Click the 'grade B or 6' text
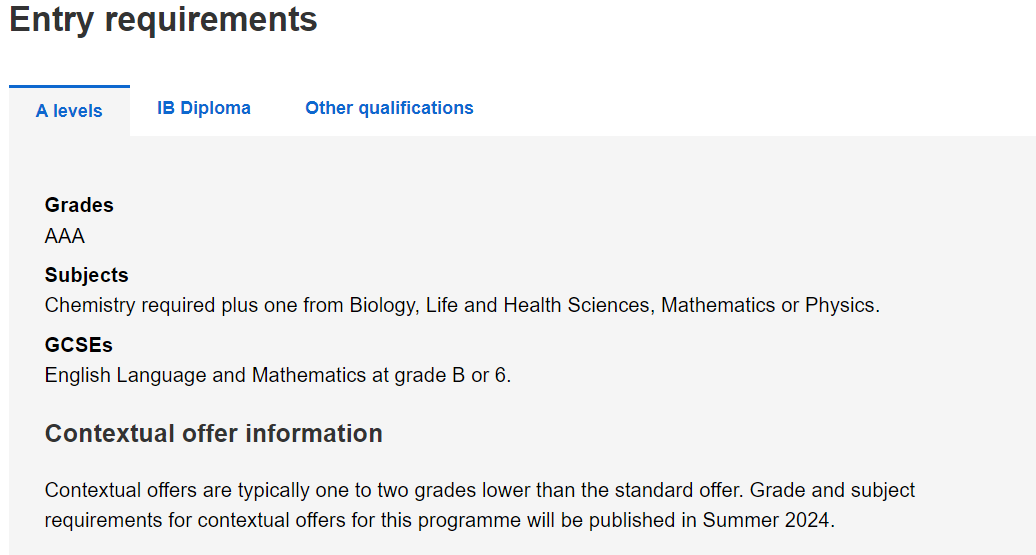Image resolution: width=1036 pixels, height=555 pixels. point(452,375)
